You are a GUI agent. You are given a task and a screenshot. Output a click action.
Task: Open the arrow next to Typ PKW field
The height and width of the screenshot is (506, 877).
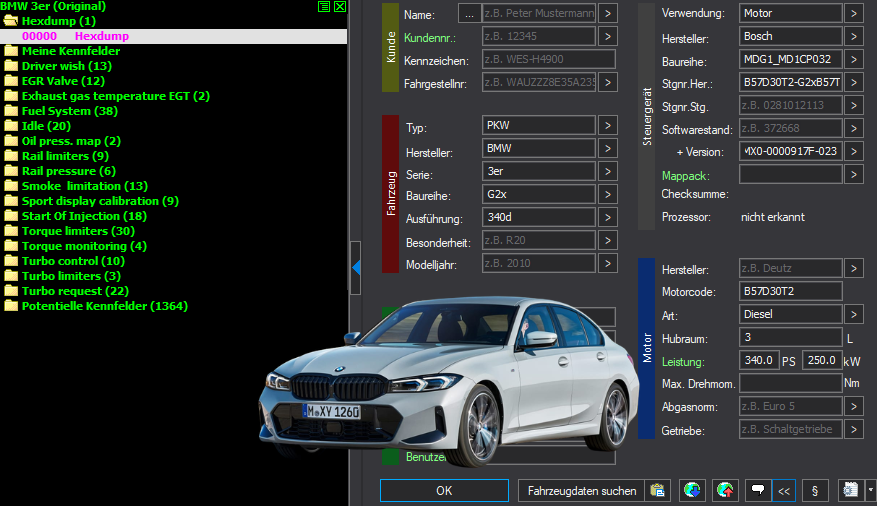pyautogui.click(x=608, y=125)
